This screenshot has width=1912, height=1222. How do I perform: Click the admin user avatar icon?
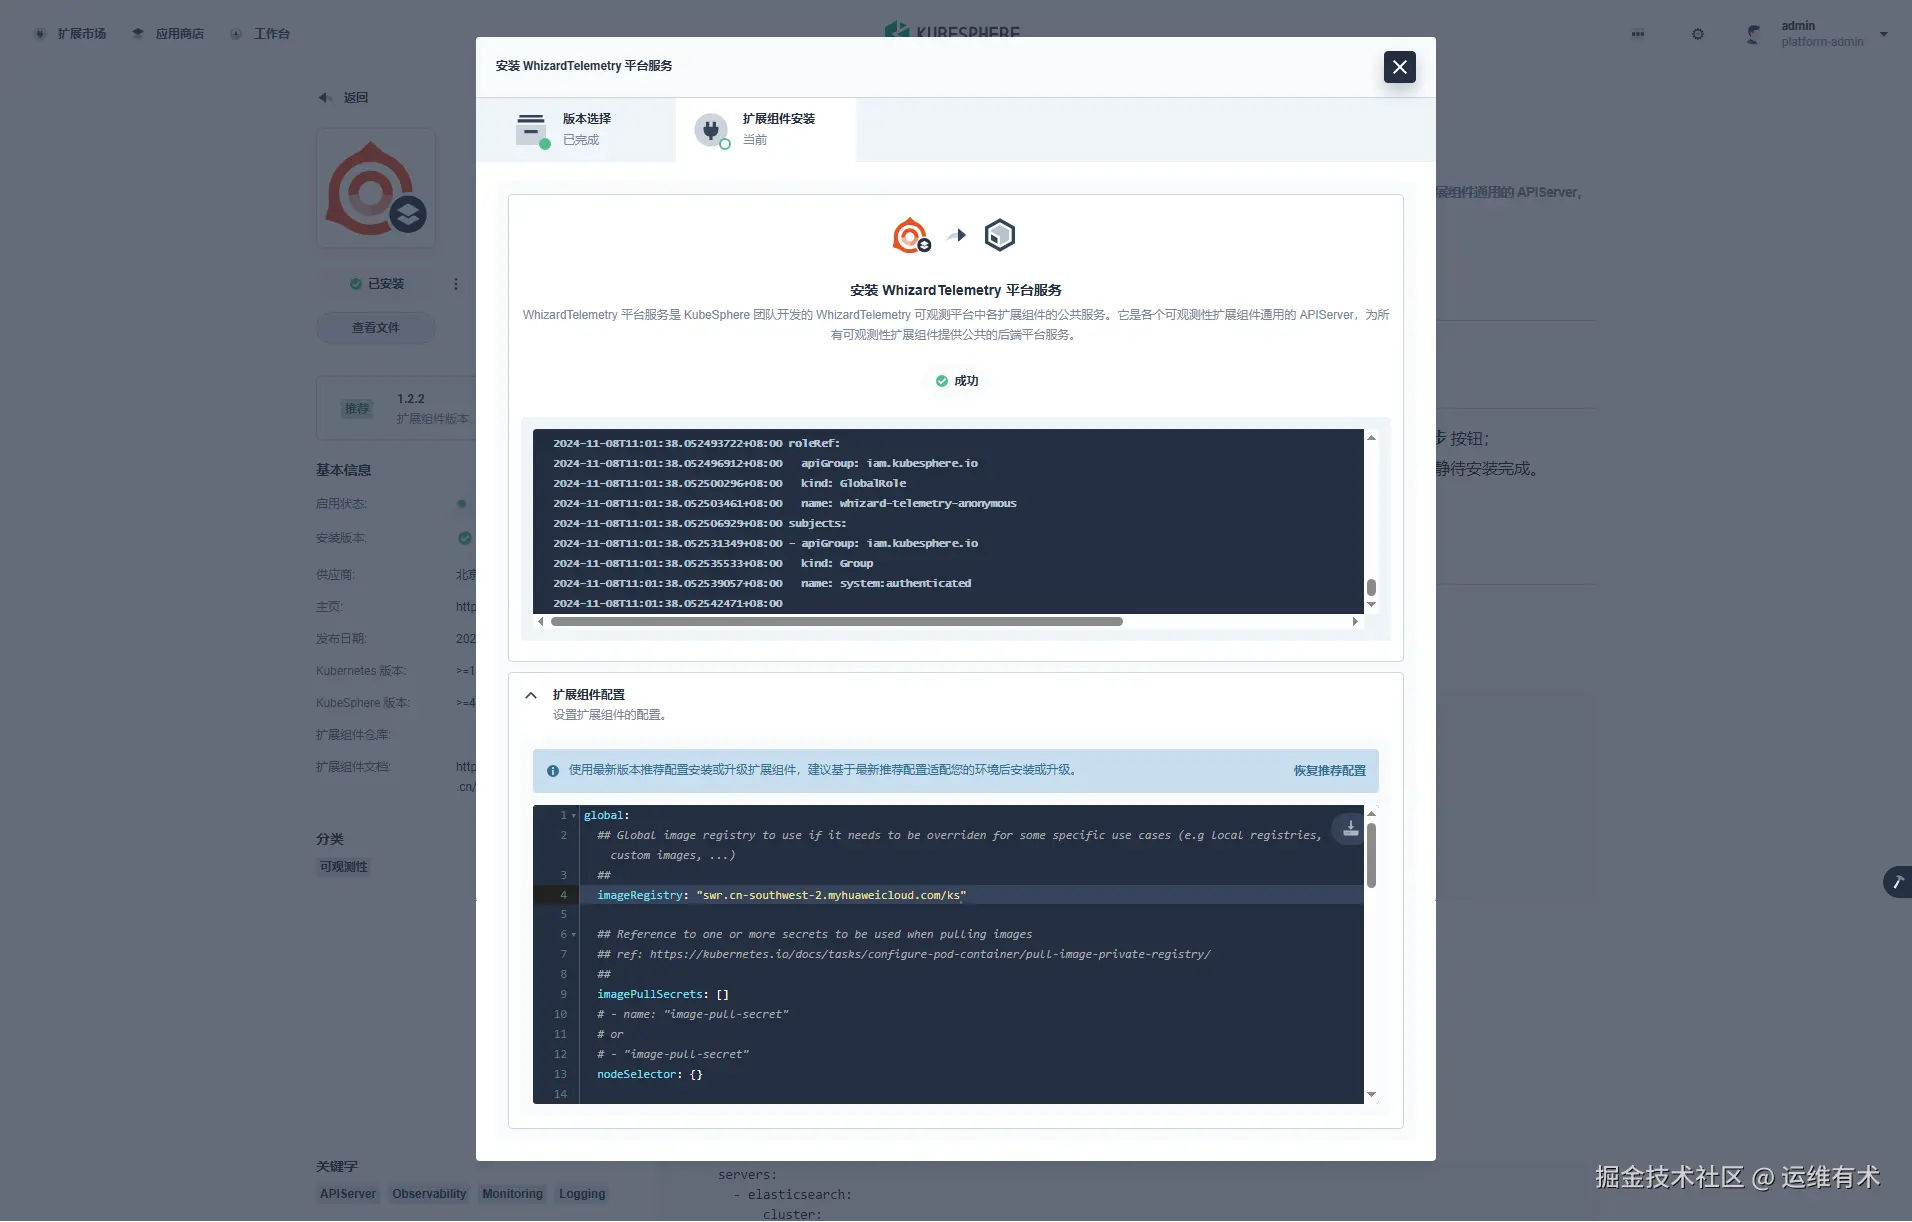1753,34
